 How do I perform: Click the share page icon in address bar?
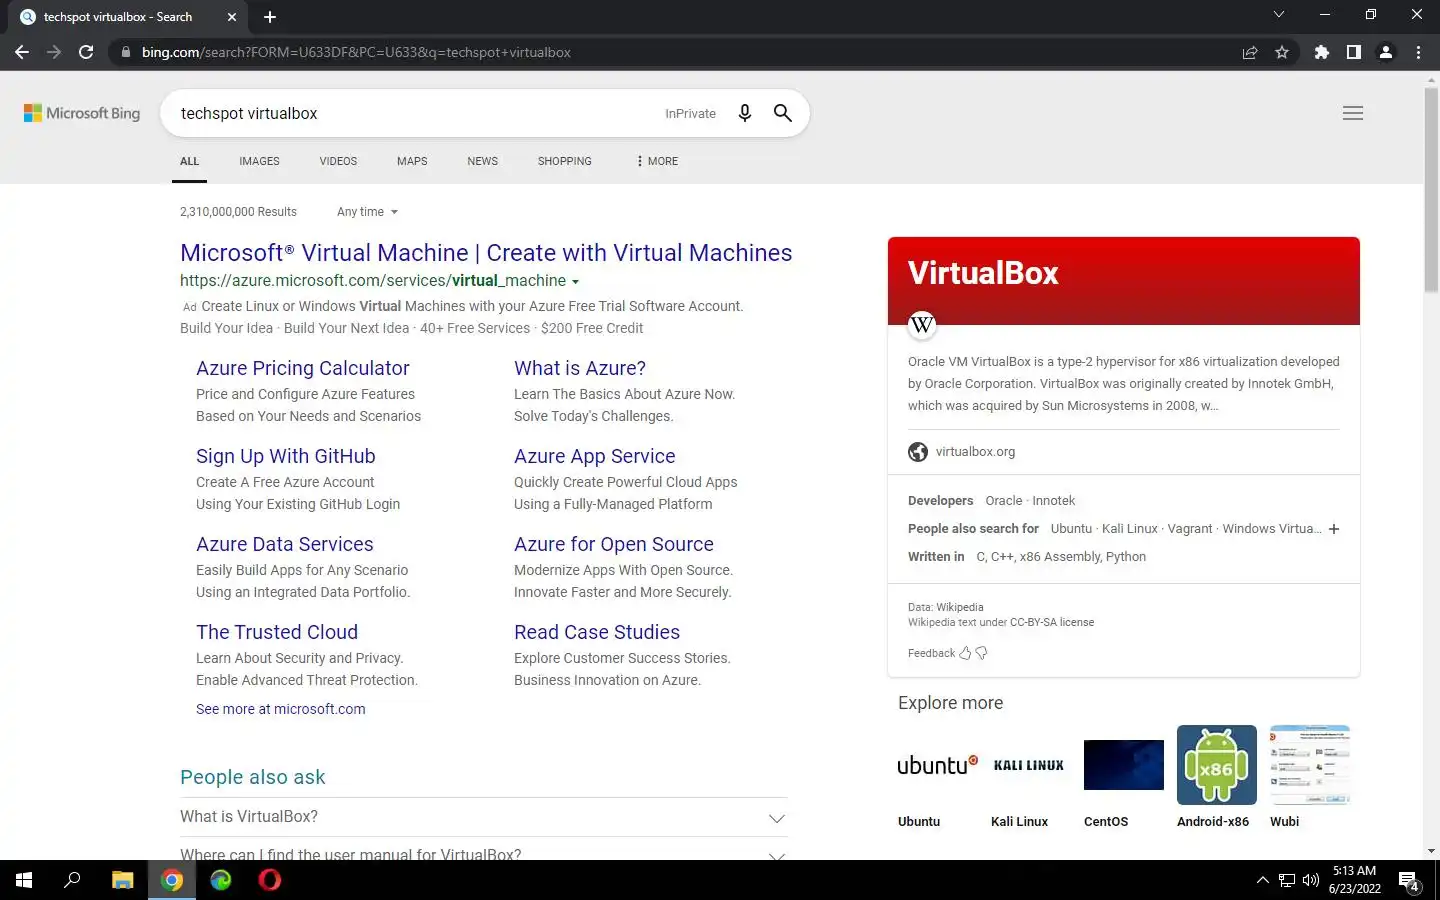click(x=1250, y=52)
